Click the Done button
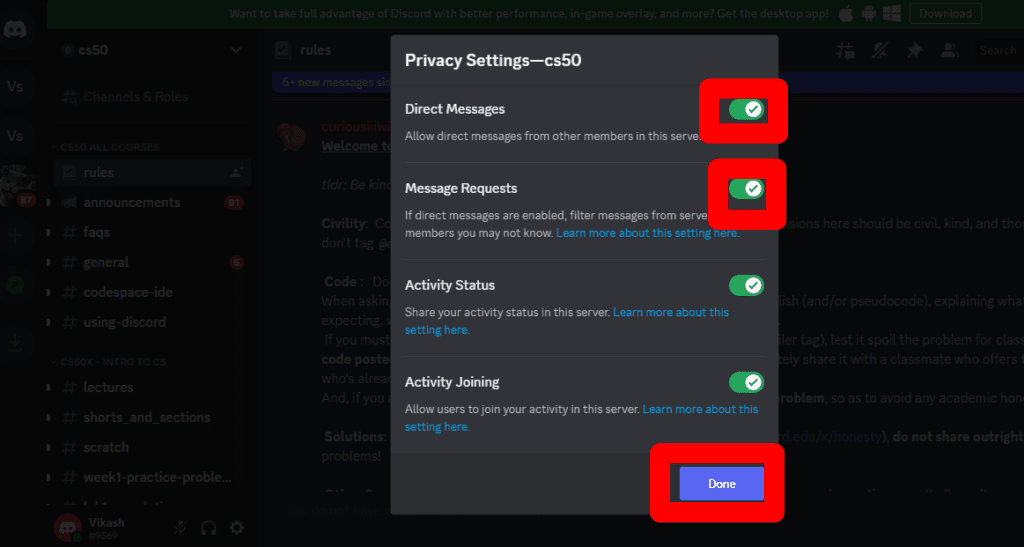 tap(721, 484)
